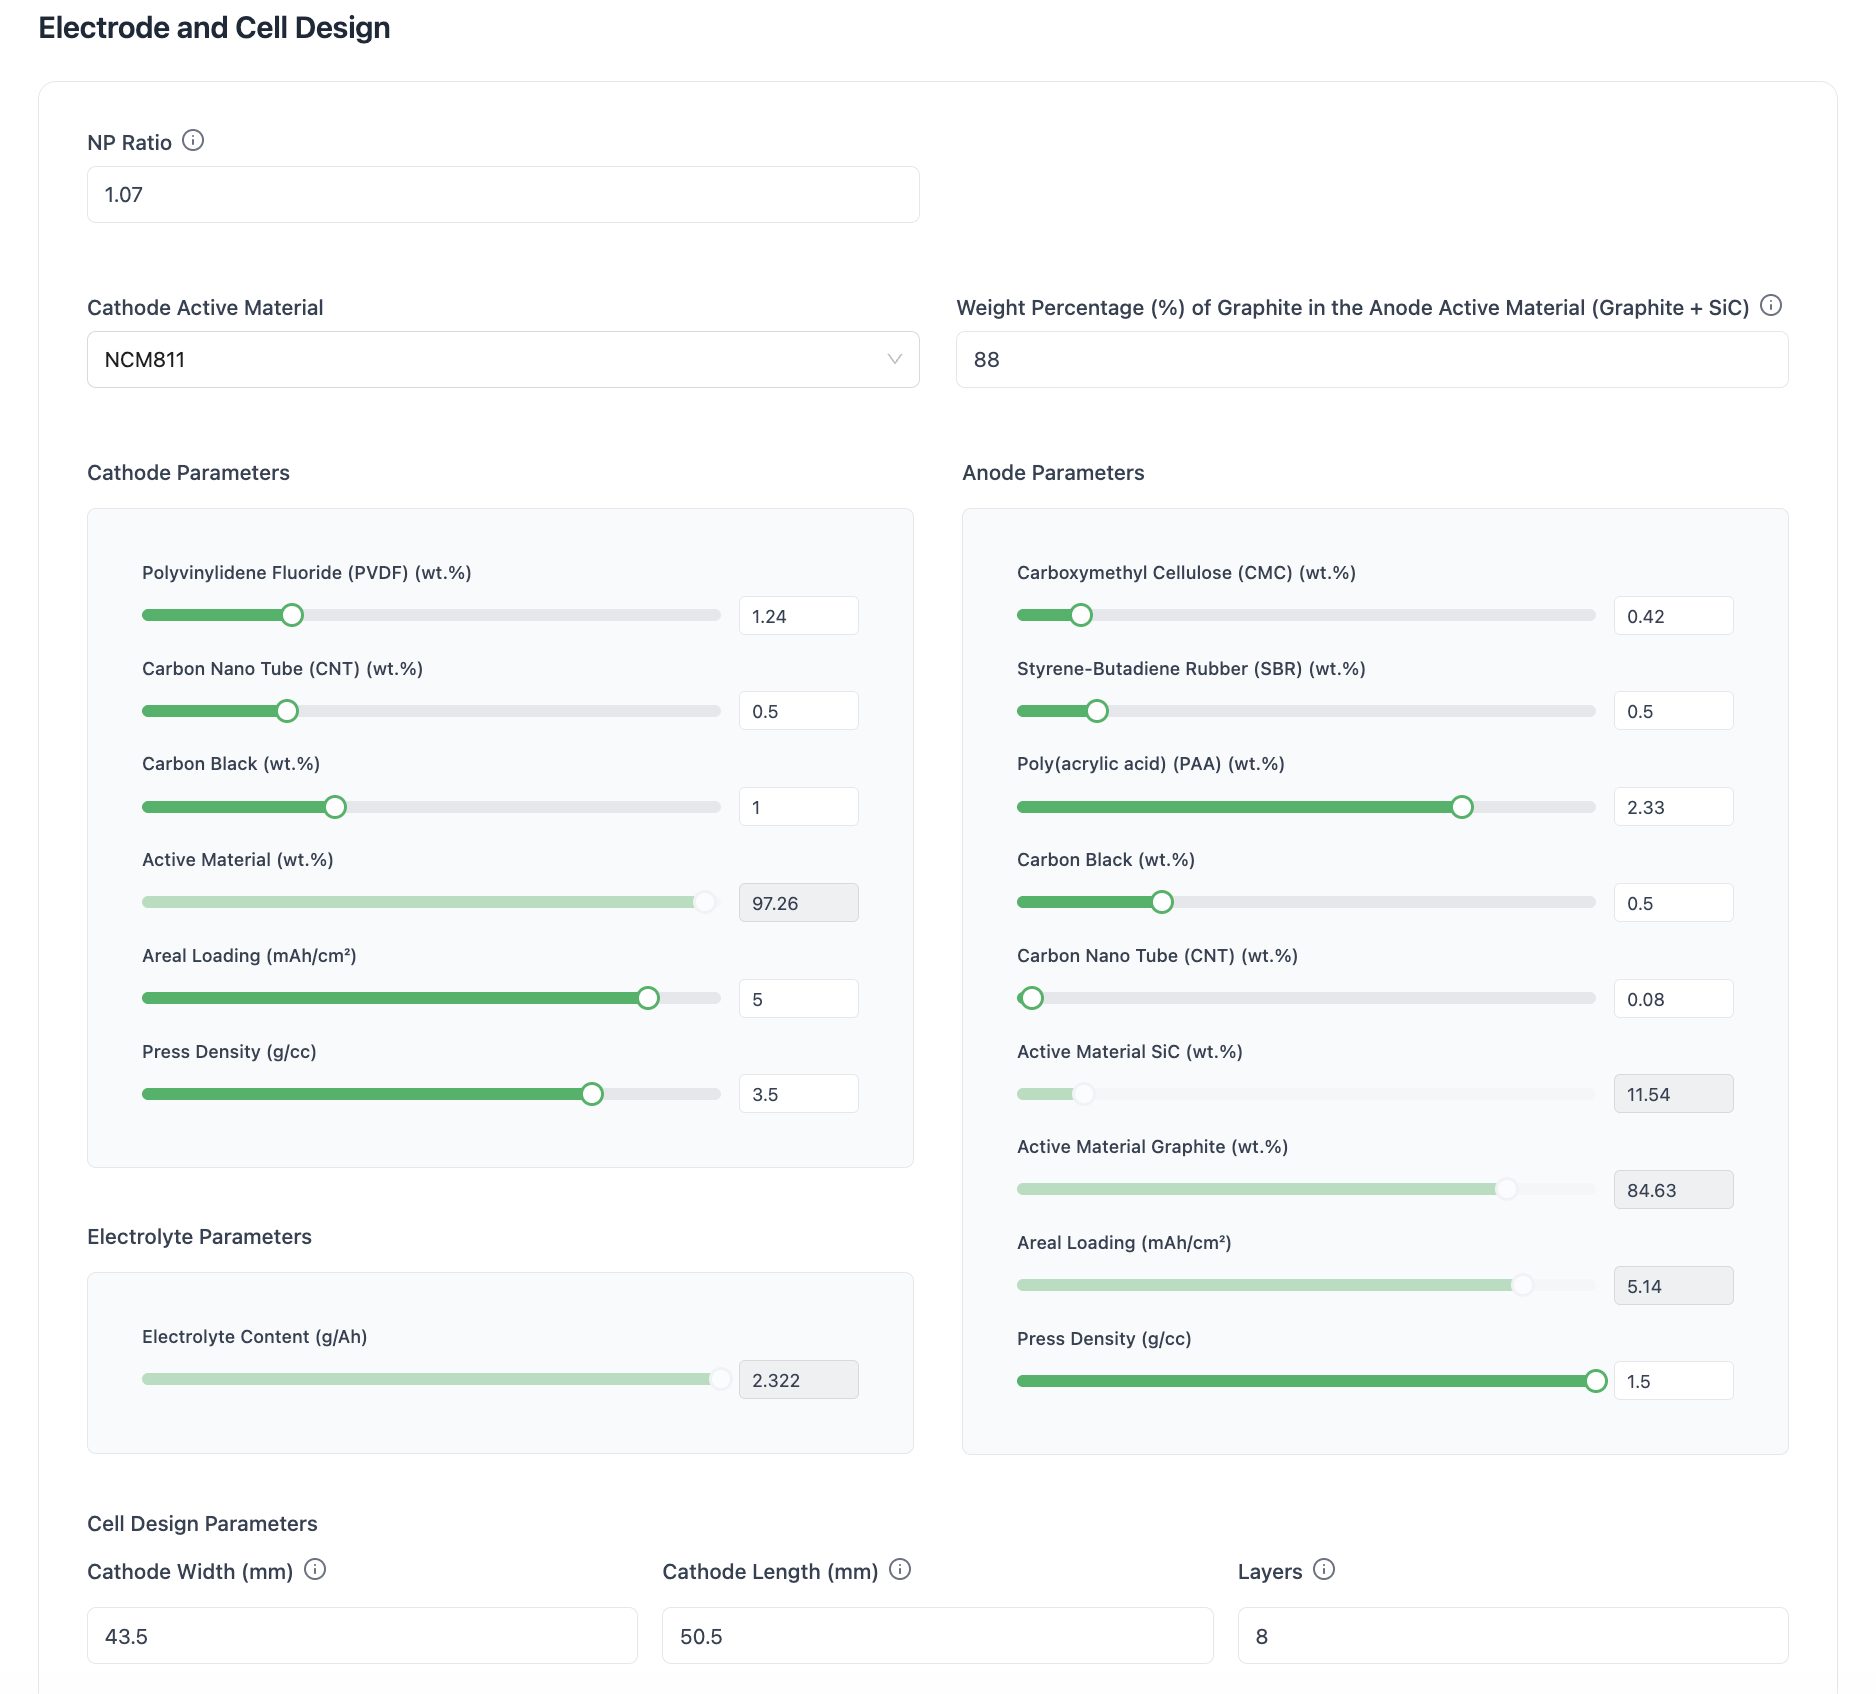1876x1694 pixels.
Task: Click the Graphite weight percentage input field
Action: click(x=1372, y=360)
